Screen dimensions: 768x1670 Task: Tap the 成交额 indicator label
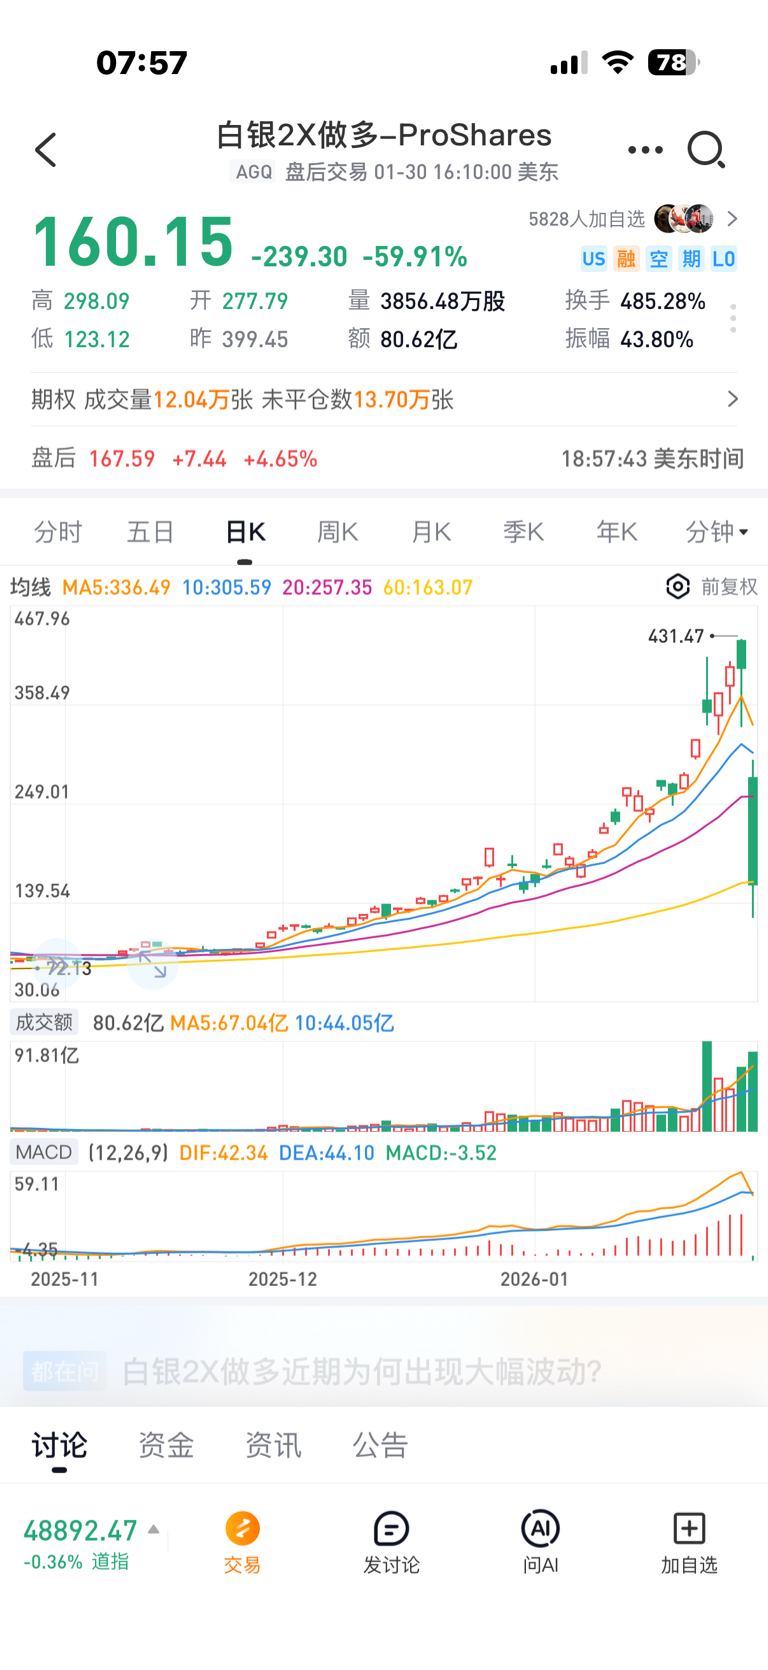pyautogui.click(x=44, y=1022)
